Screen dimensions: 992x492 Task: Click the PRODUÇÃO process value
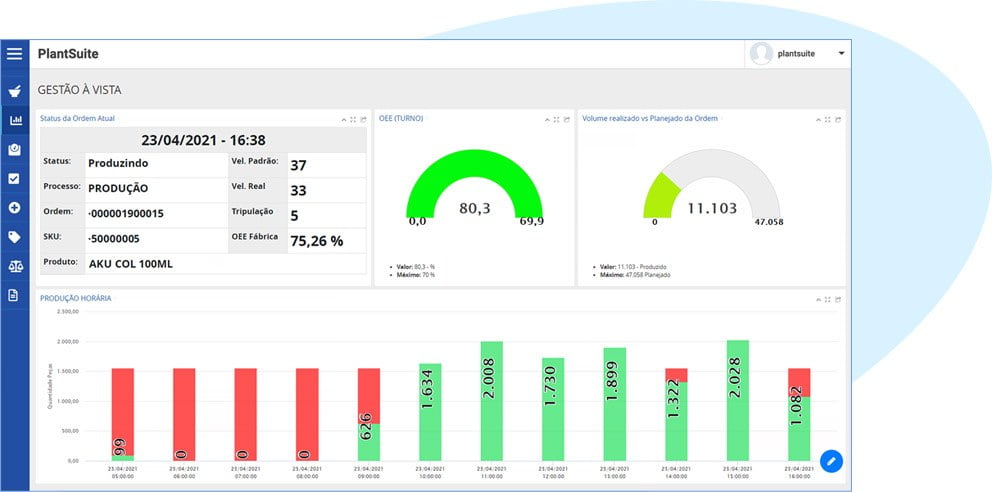pyautogui.click(x=118, y=188)
